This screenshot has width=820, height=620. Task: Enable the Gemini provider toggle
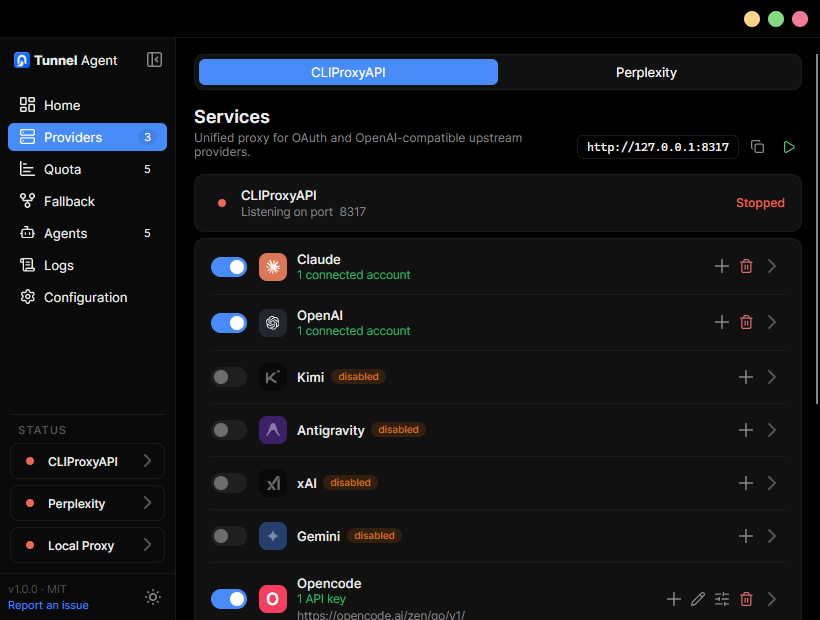[x=229, y=536]
